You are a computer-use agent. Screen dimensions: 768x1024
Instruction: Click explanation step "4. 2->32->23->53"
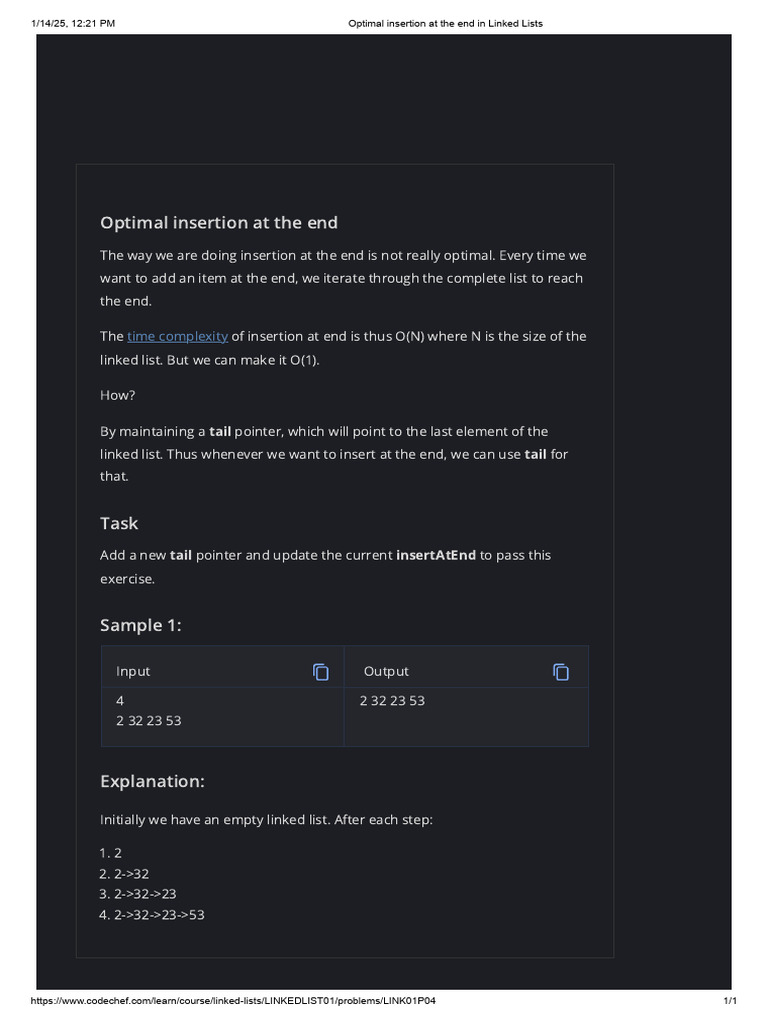click(x=152, y=914)
